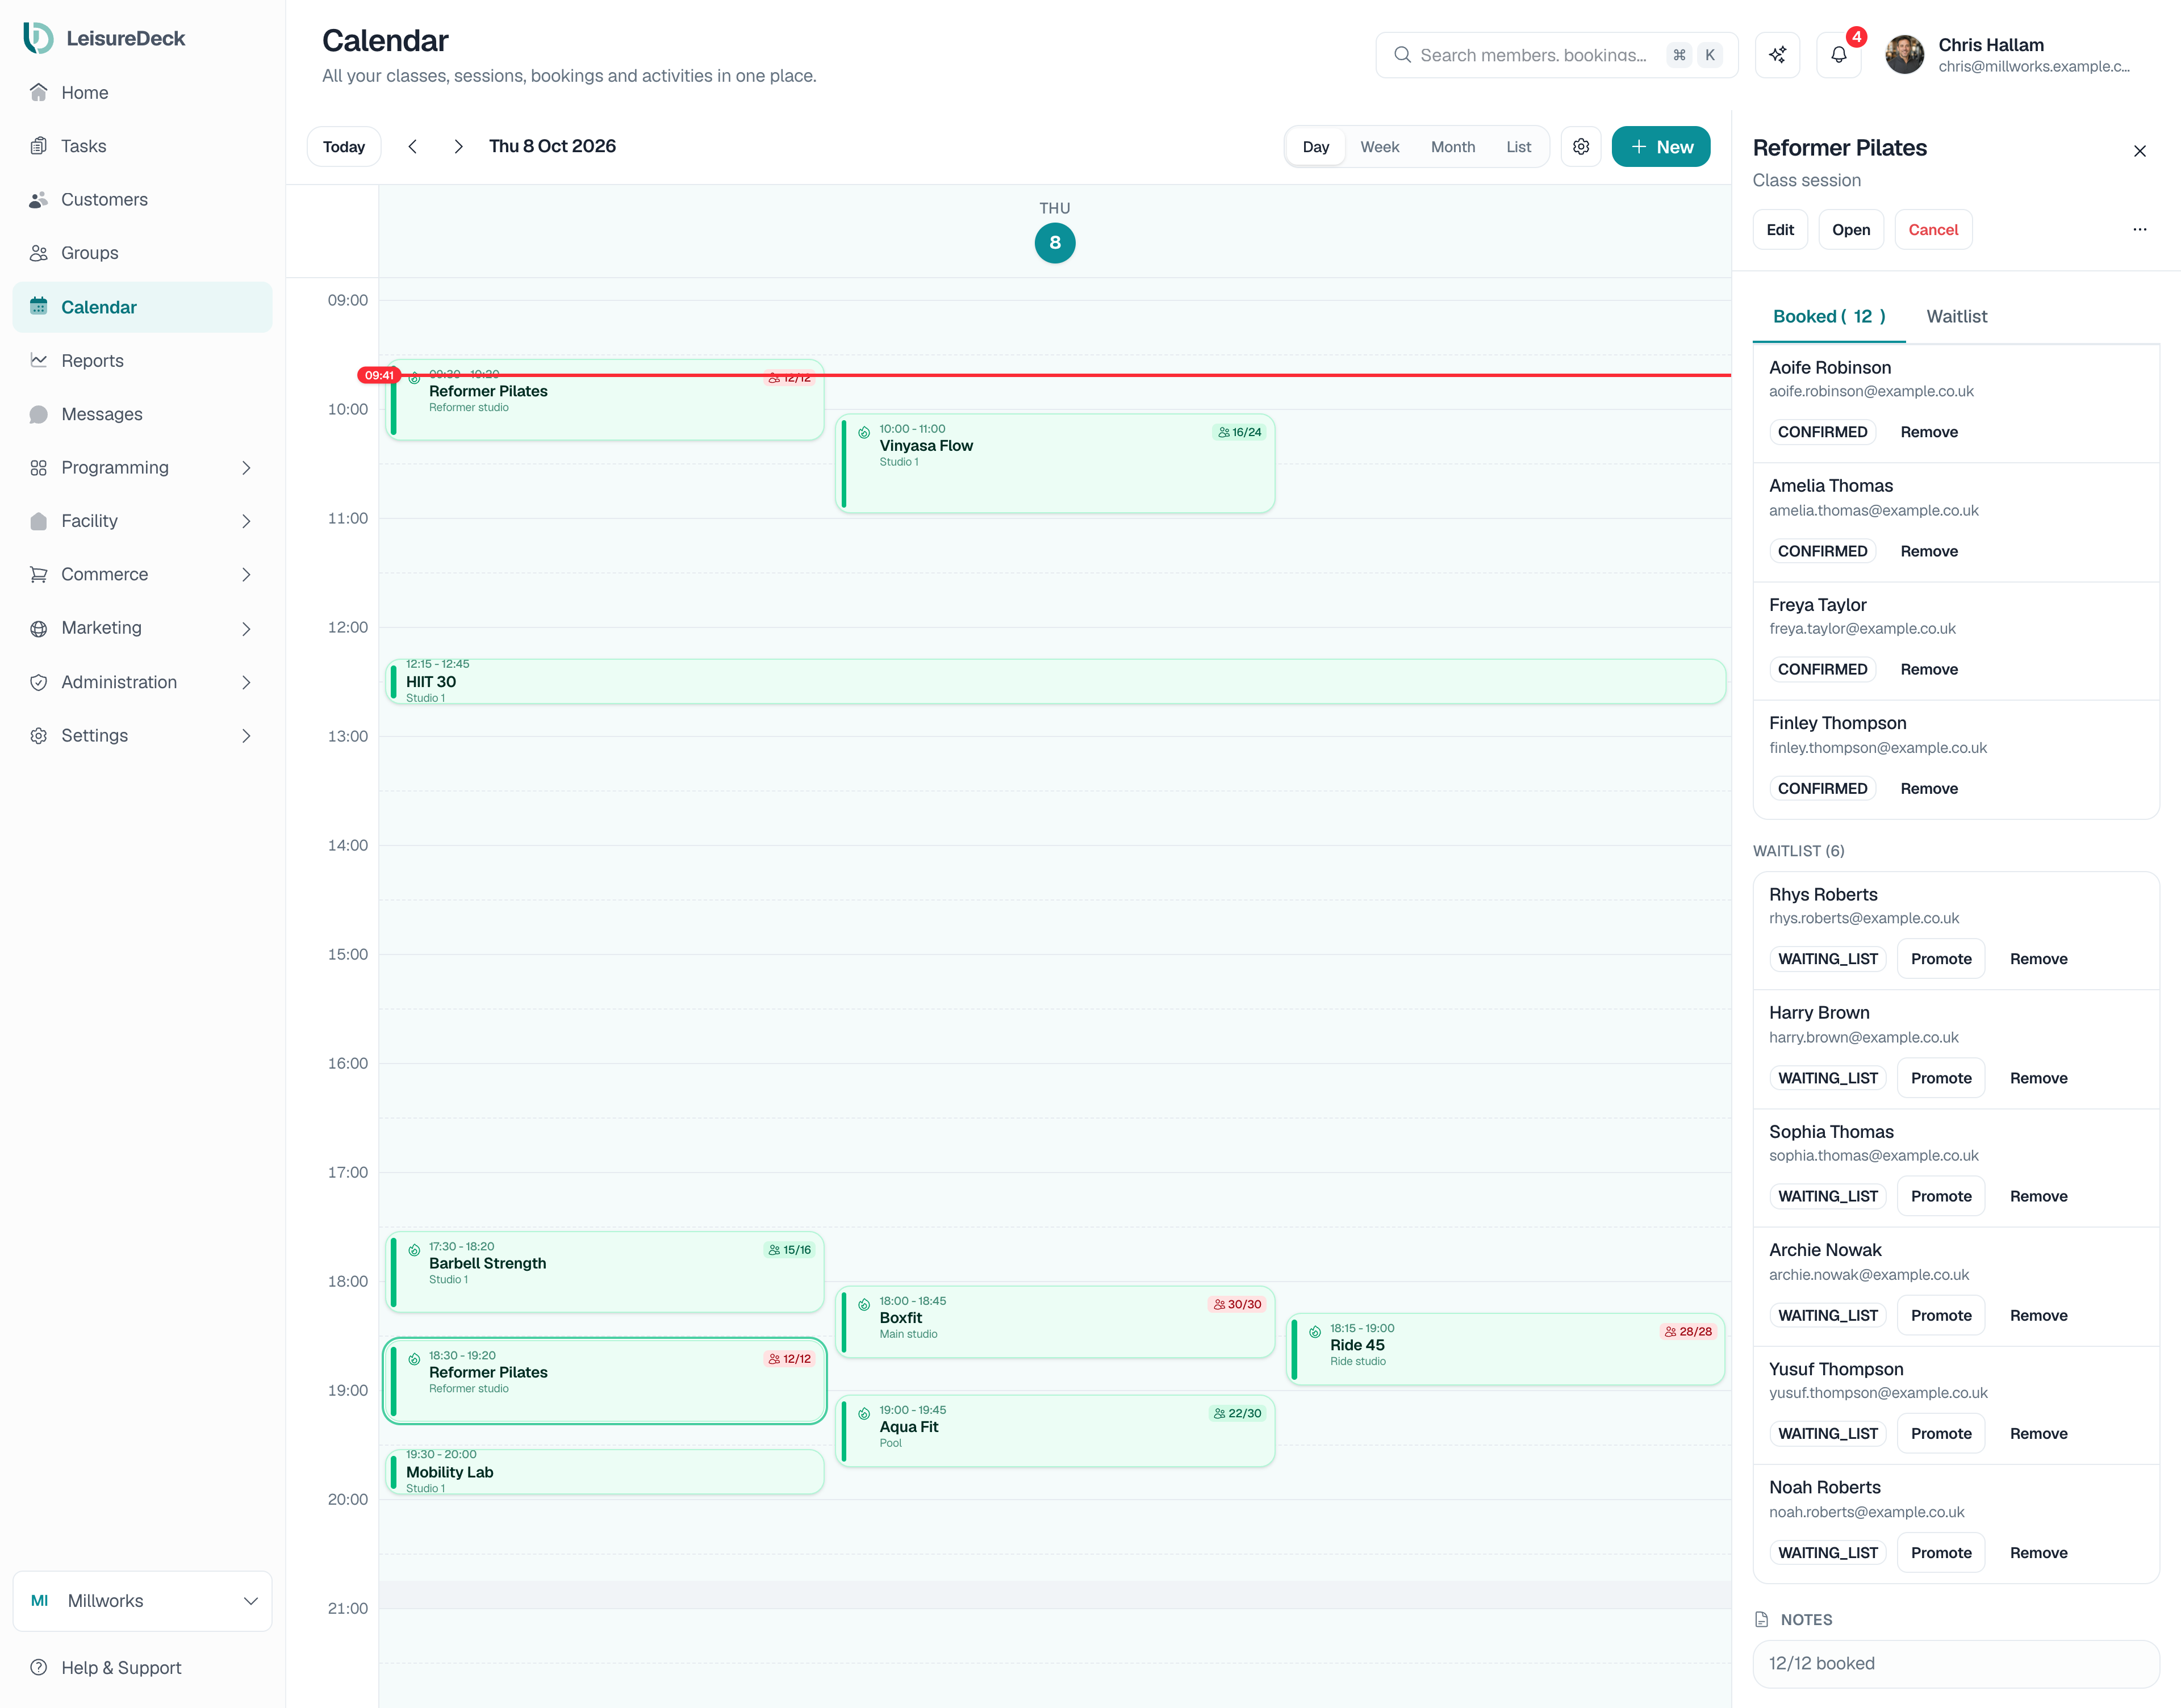Screen dimensions: 2181x1708
Task: Open the notifications bell
Action: coord(1838,55)
